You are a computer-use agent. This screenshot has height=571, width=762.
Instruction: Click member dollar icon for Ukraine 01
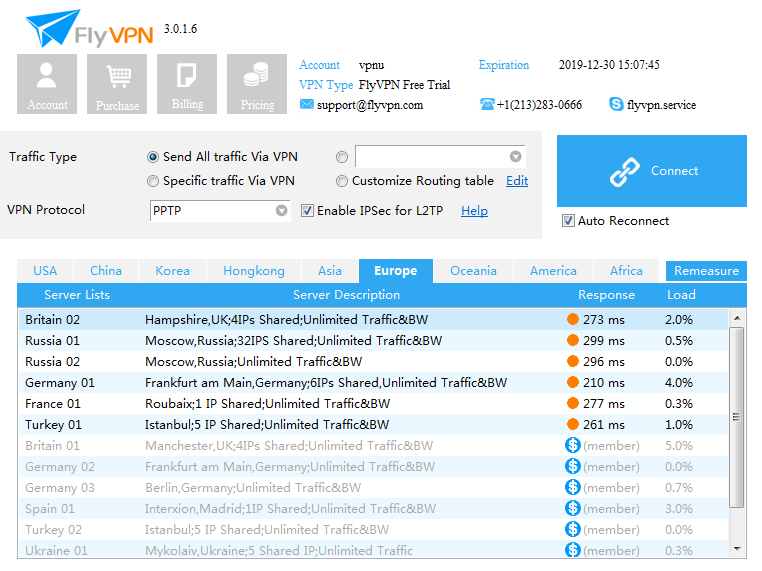click(573, 550)
